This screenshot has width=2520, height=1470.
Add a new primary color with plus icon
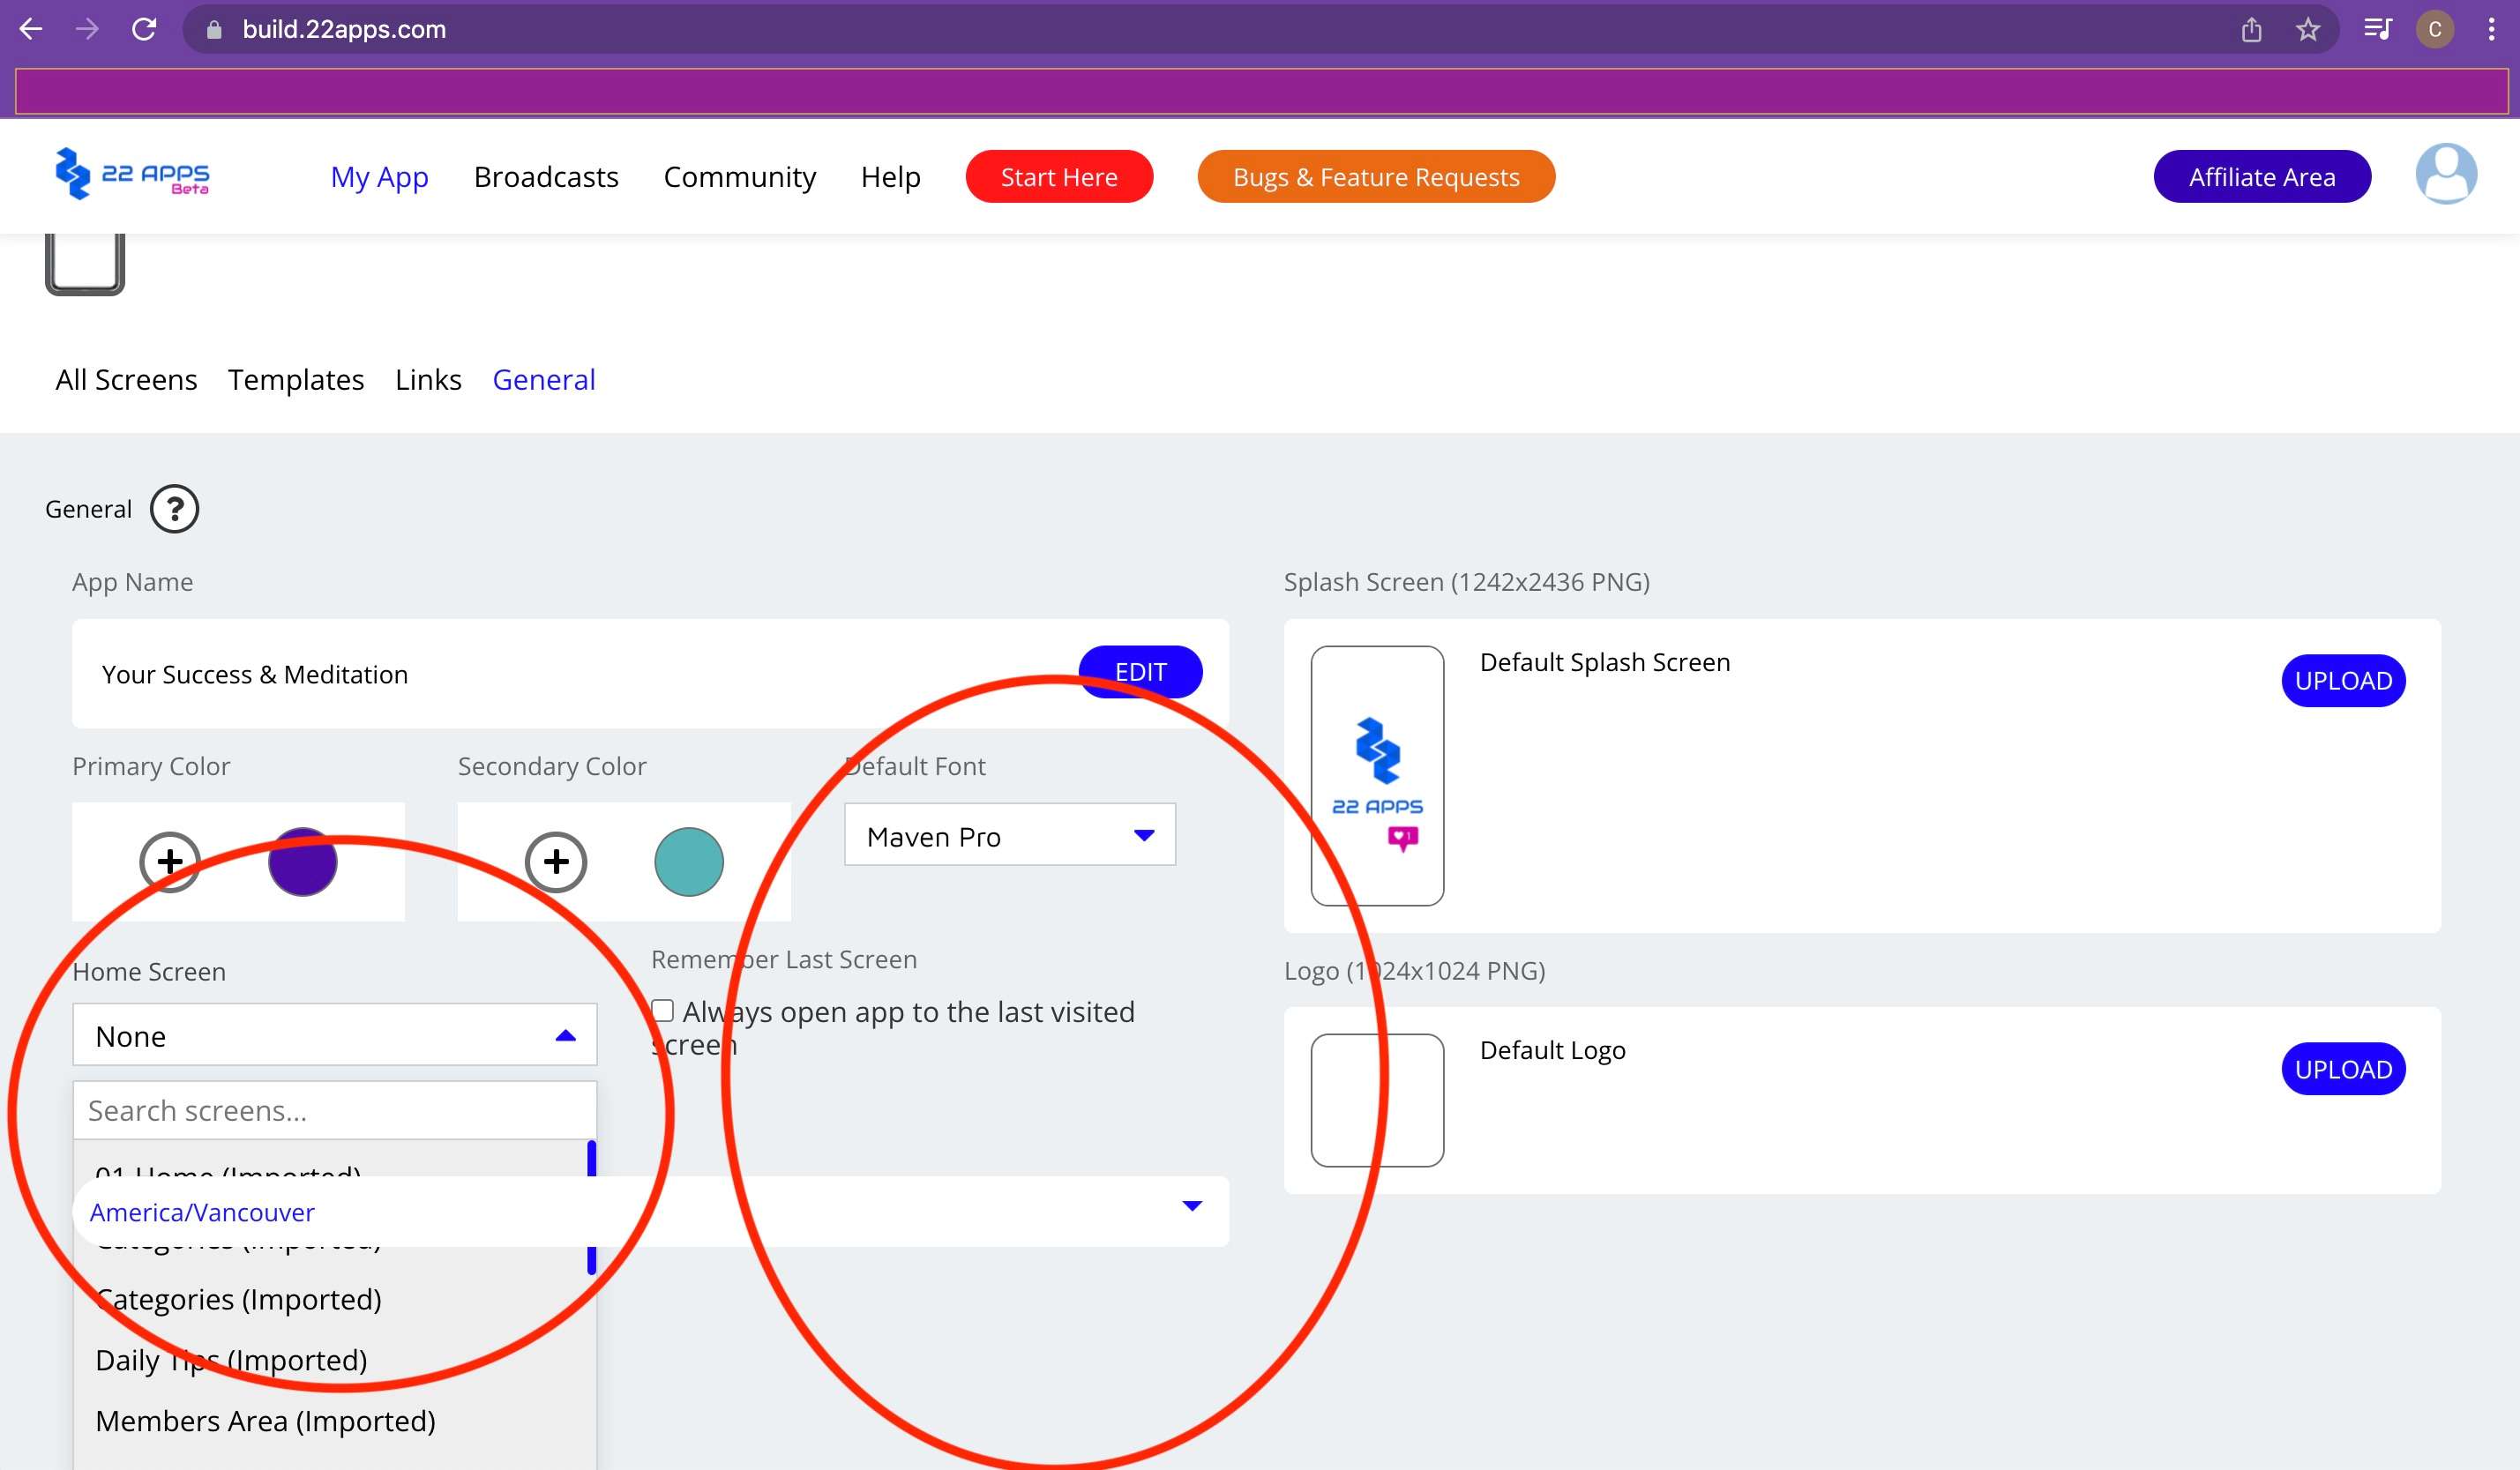tap(169, 861)
